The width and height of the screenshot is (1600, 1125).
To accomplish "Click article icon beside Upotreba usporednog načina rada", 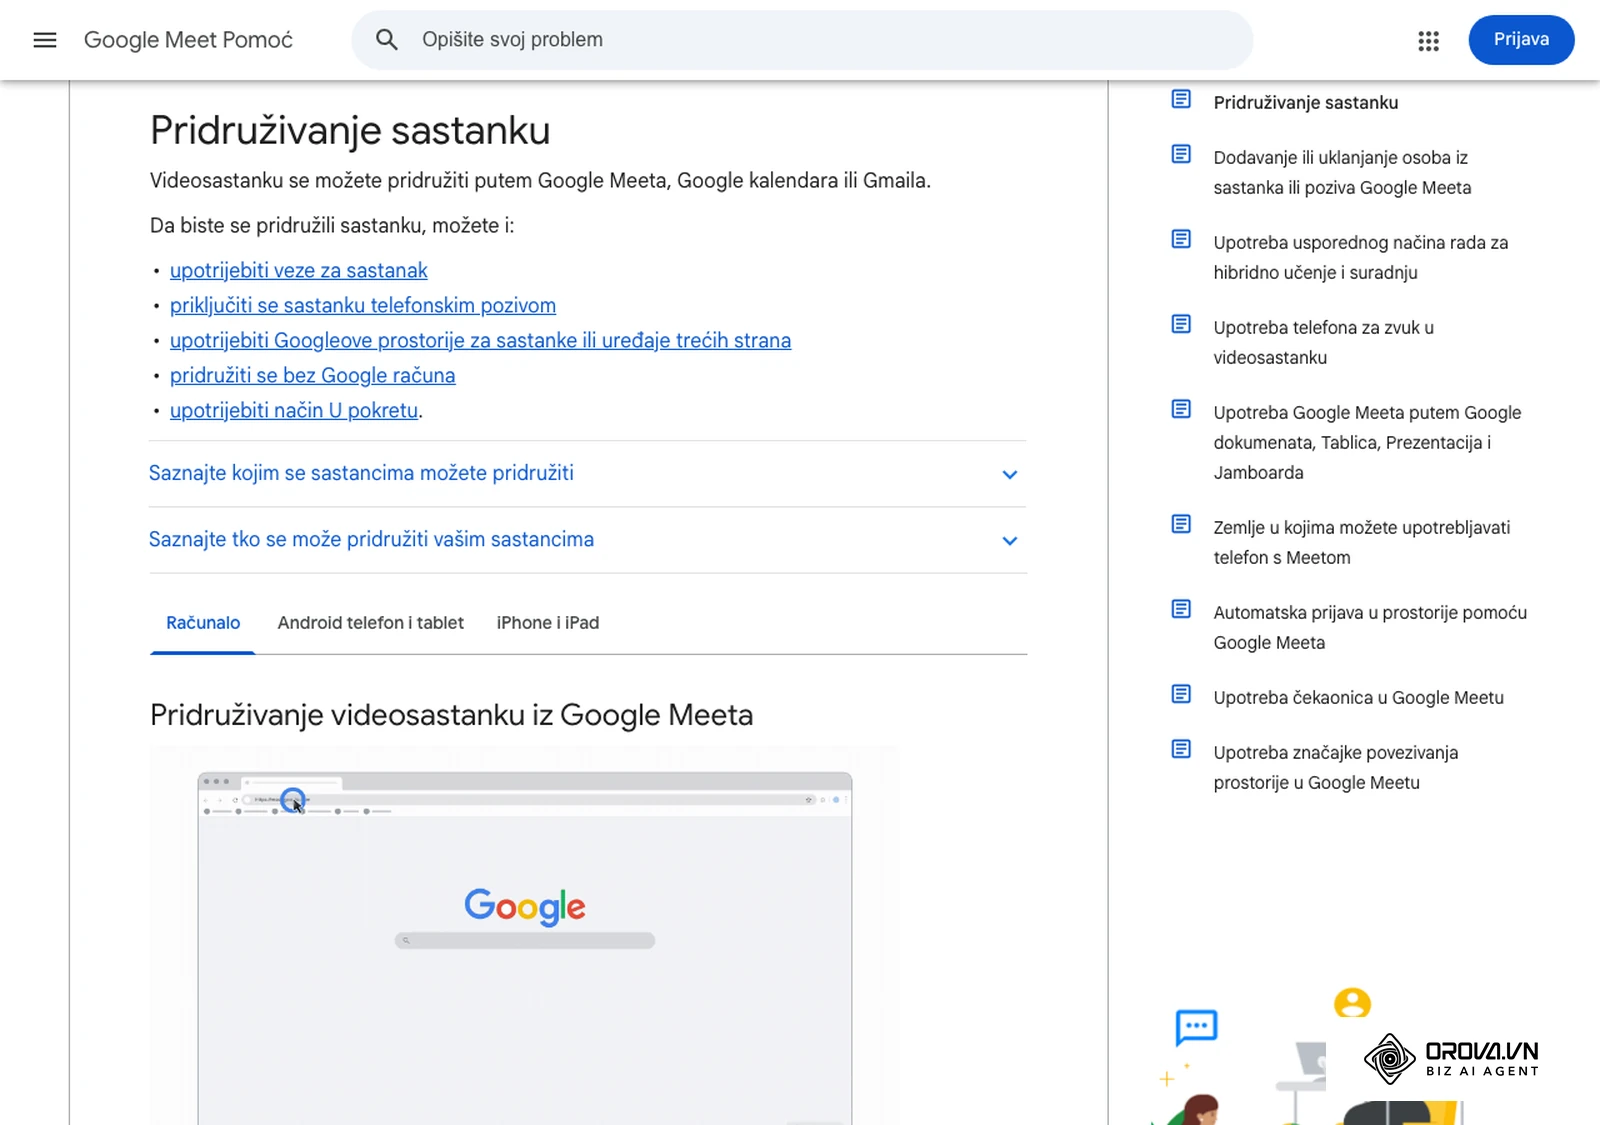I will [1181, 239].
